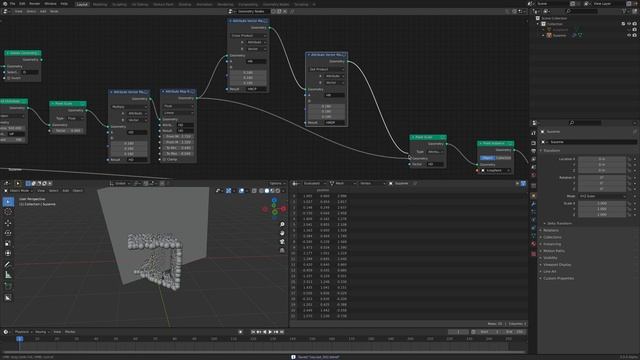The height and width of the screenshot is (360, 640).
Task: Switch to the Modeling workspace tab
Action: 100,4
